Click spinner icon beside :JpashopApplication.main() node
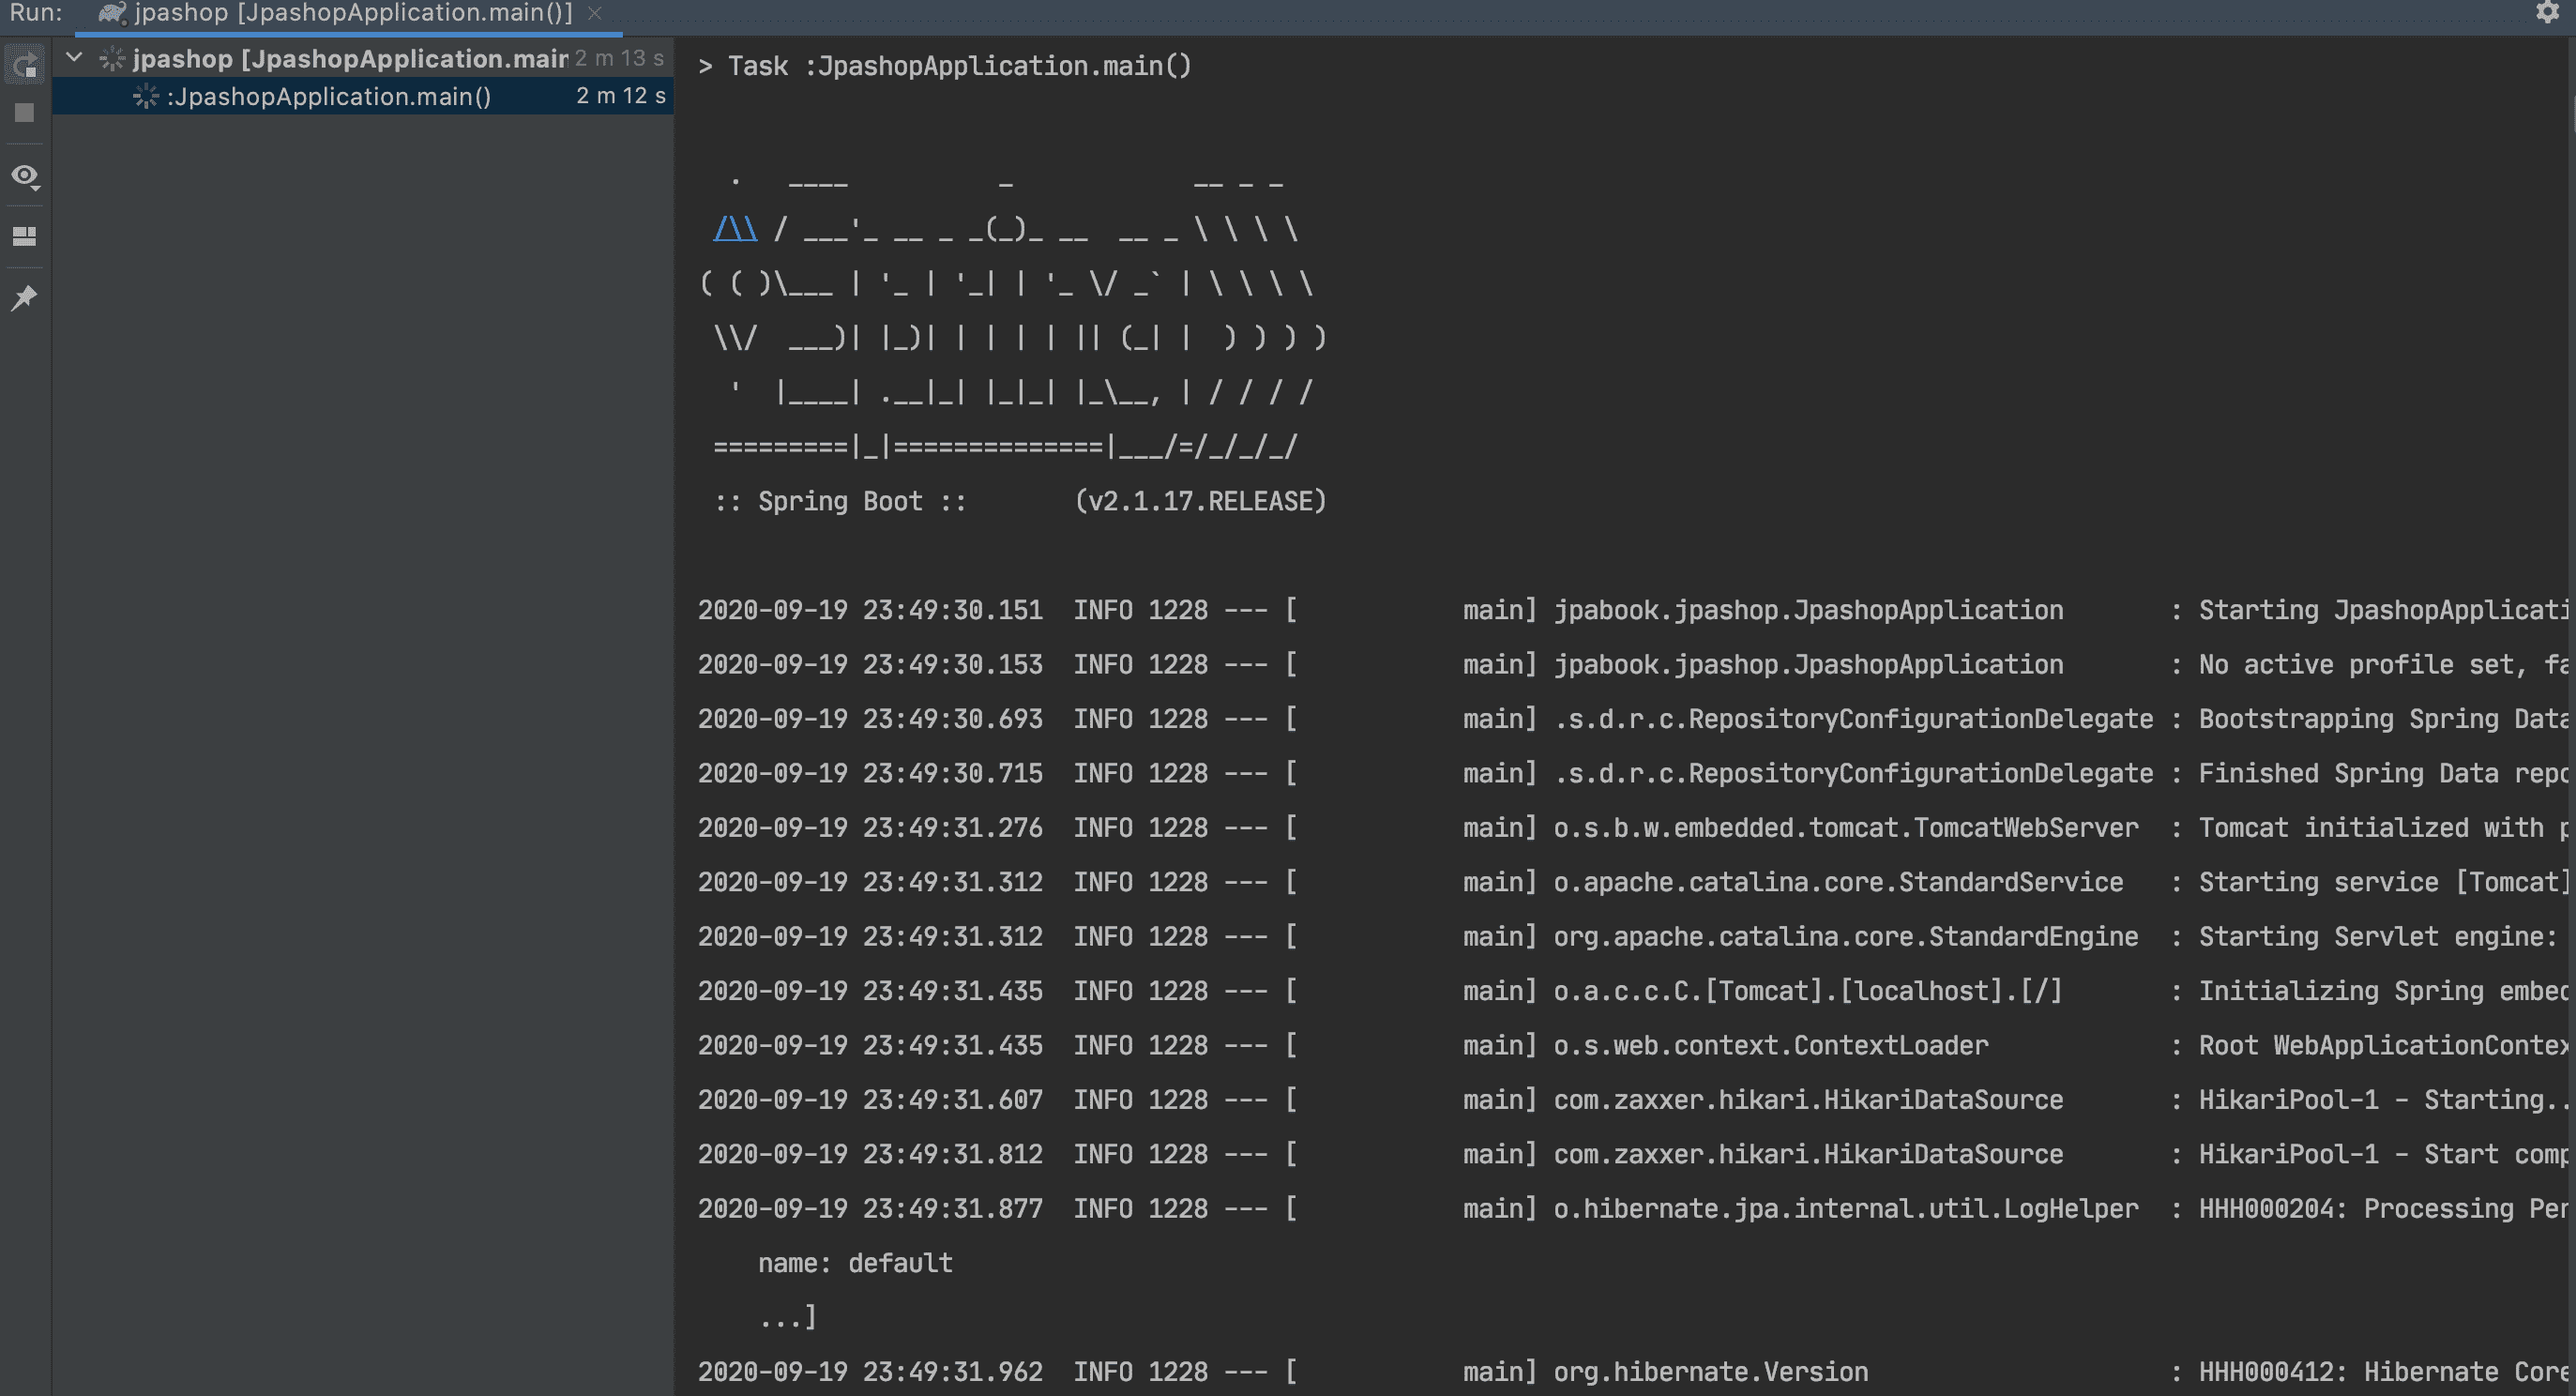 pyautogui.click(x=146, y=96)
